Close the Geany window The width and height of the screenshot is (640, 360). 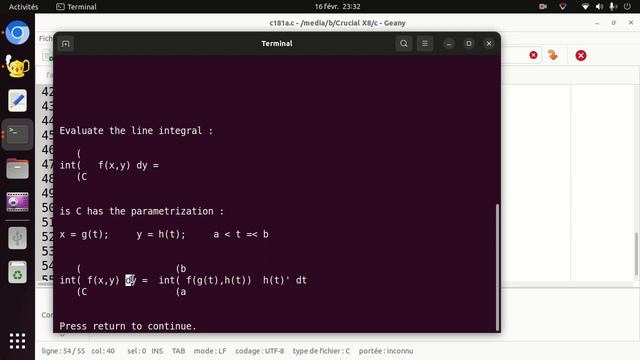click(x=631, y=23)
